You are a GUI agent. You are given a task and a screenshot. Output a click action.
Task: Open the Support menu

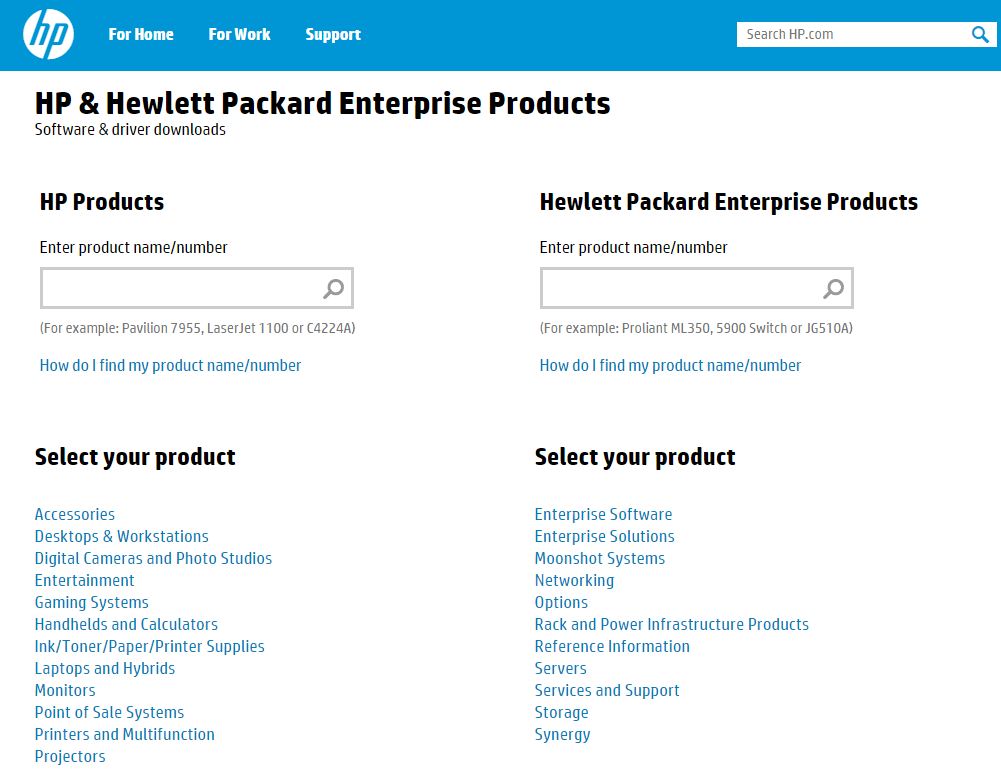tap(333, 34)
